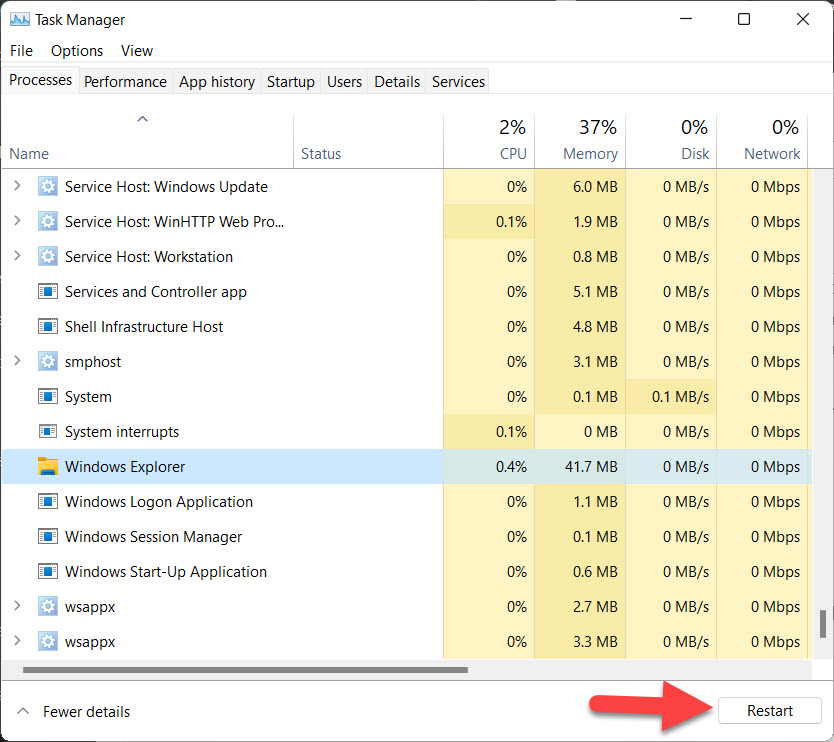The height and width of the screenshot is (742, 834).
Task: Open the Options menu
Action: click(x=77, y=51)
